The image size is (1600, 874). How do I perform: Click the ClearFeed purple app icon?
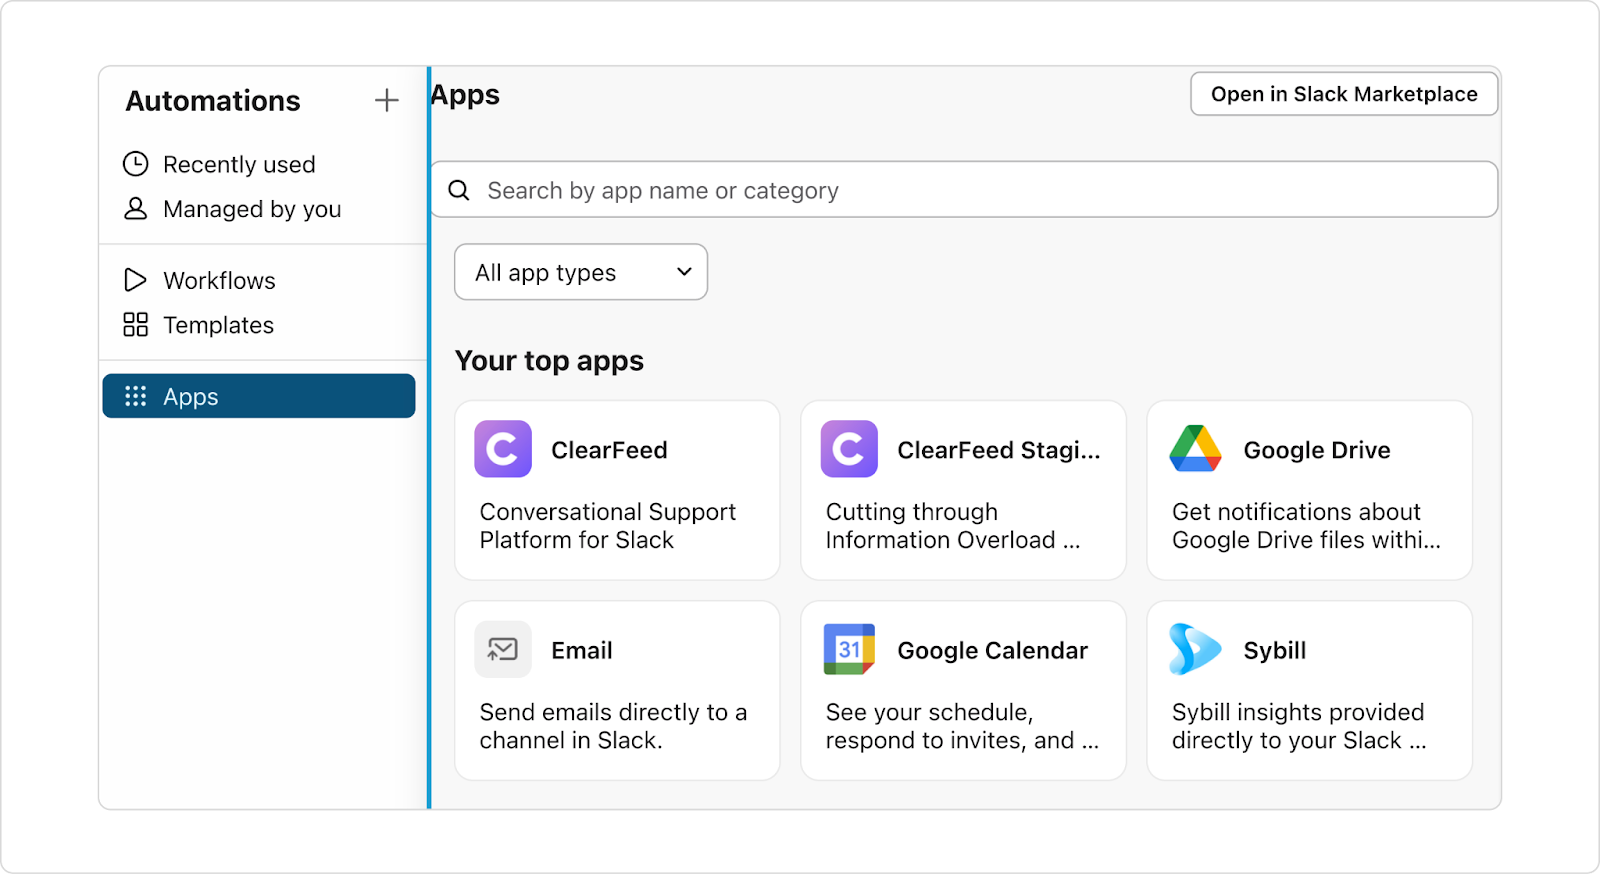503,449
